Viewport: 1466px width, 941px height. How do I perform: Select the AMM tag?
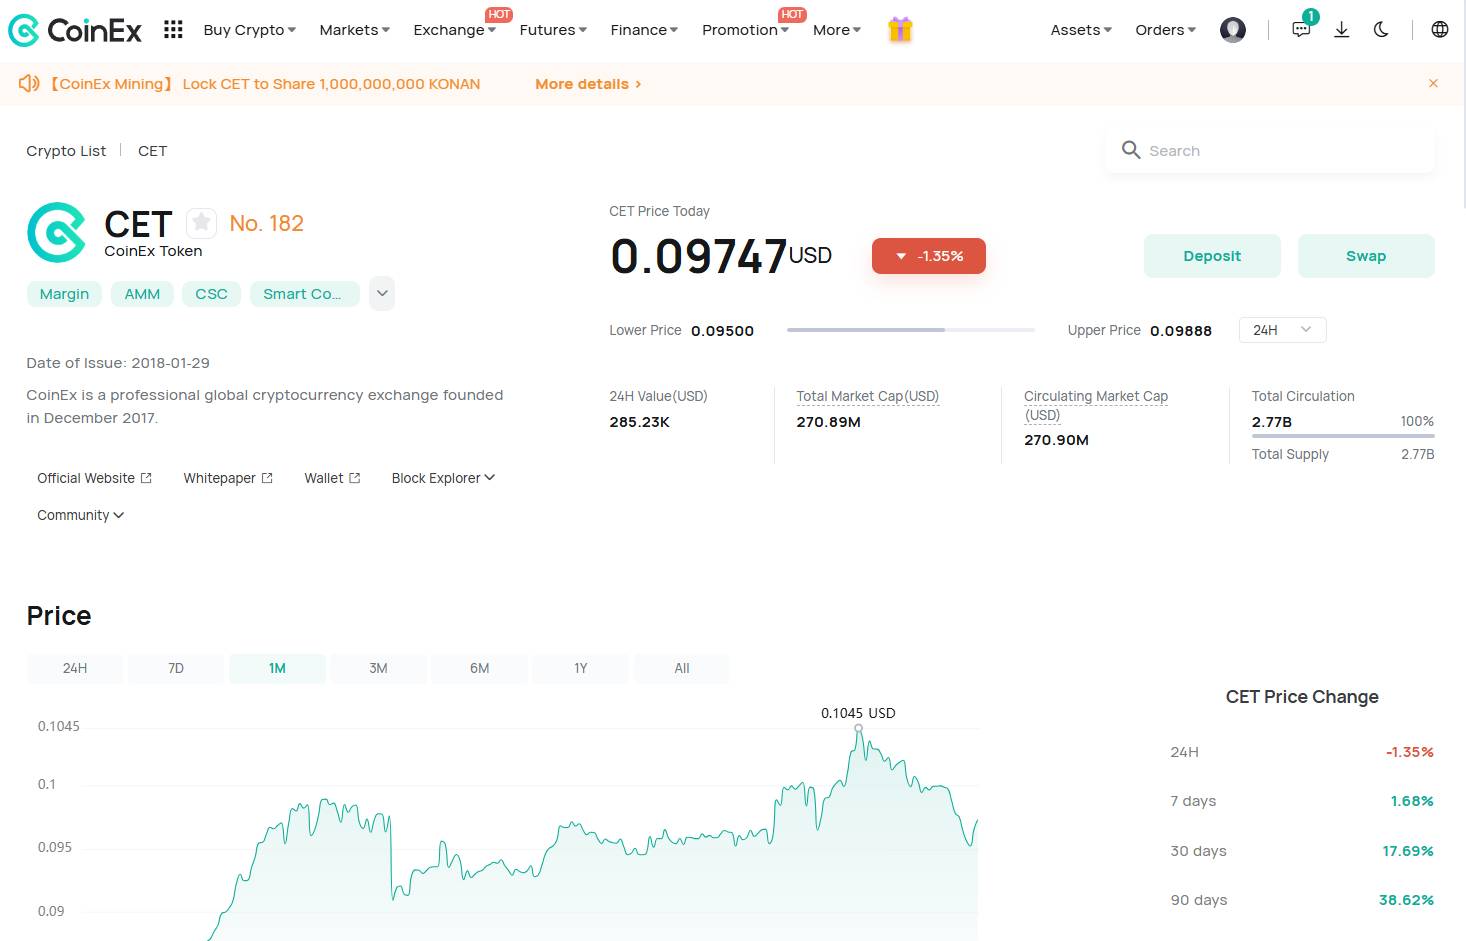142,294
